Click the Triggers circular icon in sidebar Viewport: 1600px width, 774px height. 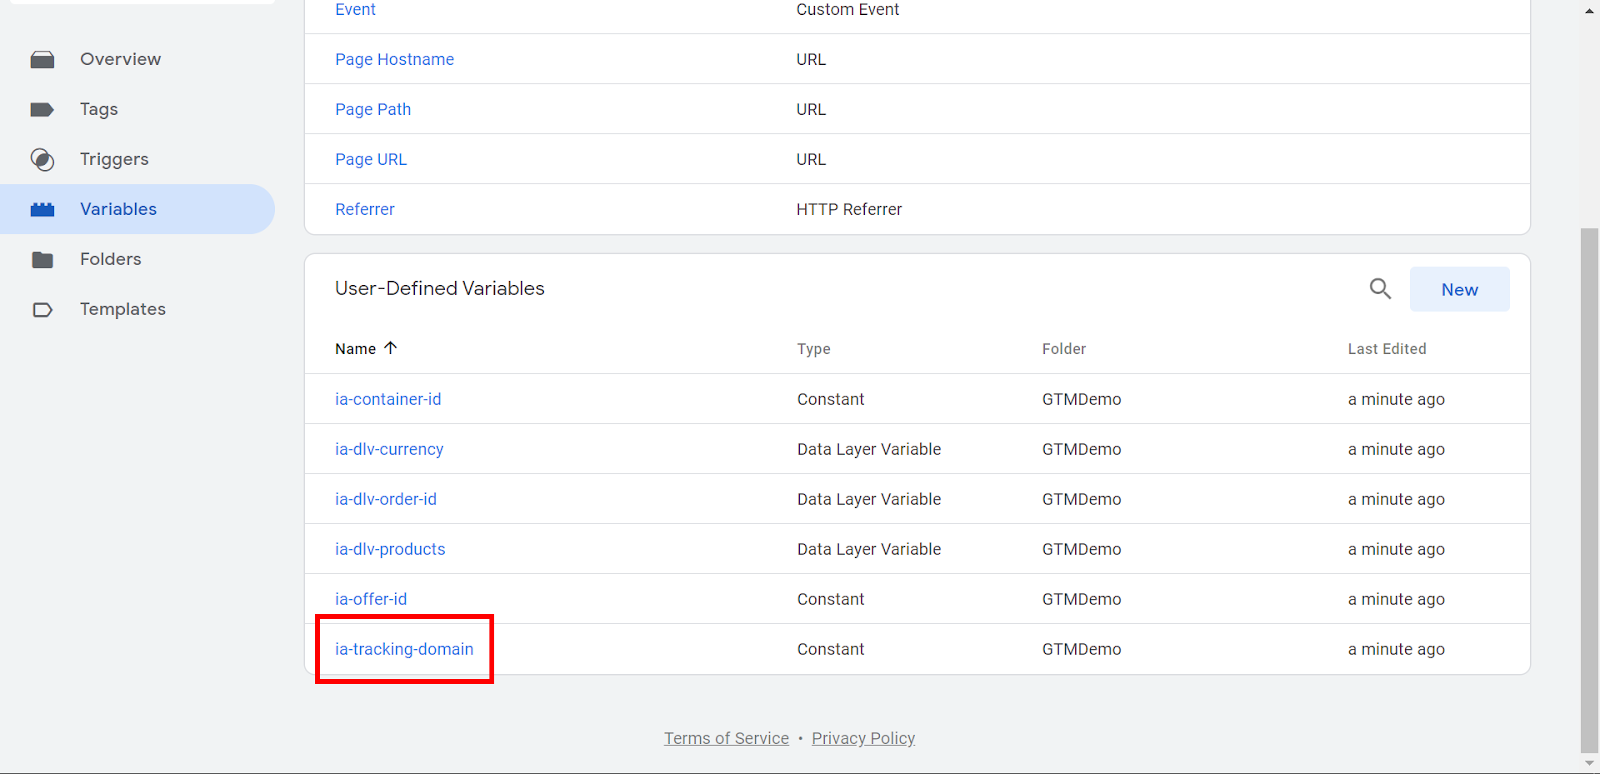(x=42, y=160)
